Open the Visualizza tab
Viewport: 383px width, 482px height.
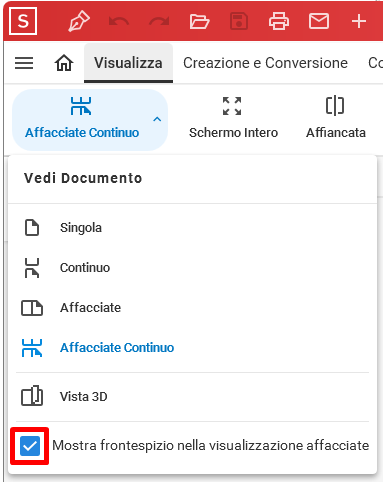click(x=128, y=63)
